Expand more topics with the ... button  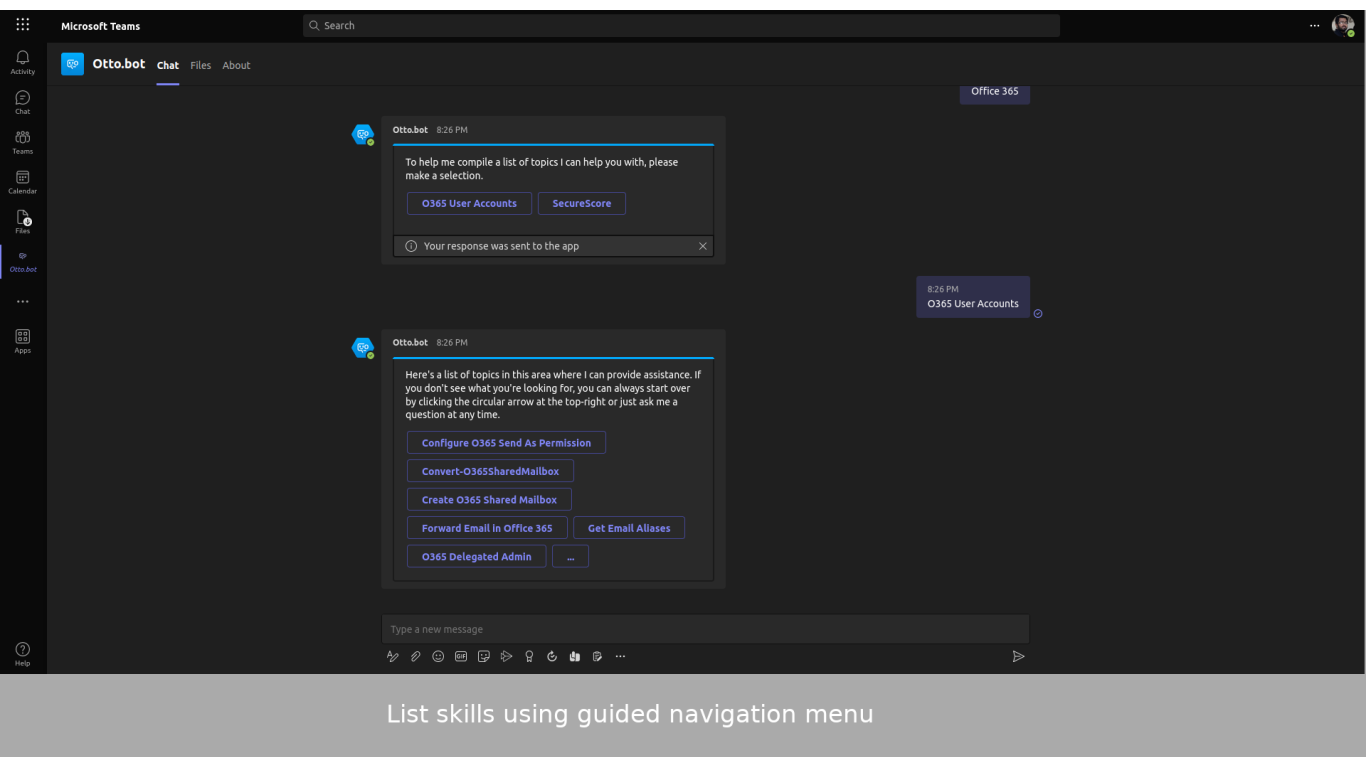click(x=570, y=557)
